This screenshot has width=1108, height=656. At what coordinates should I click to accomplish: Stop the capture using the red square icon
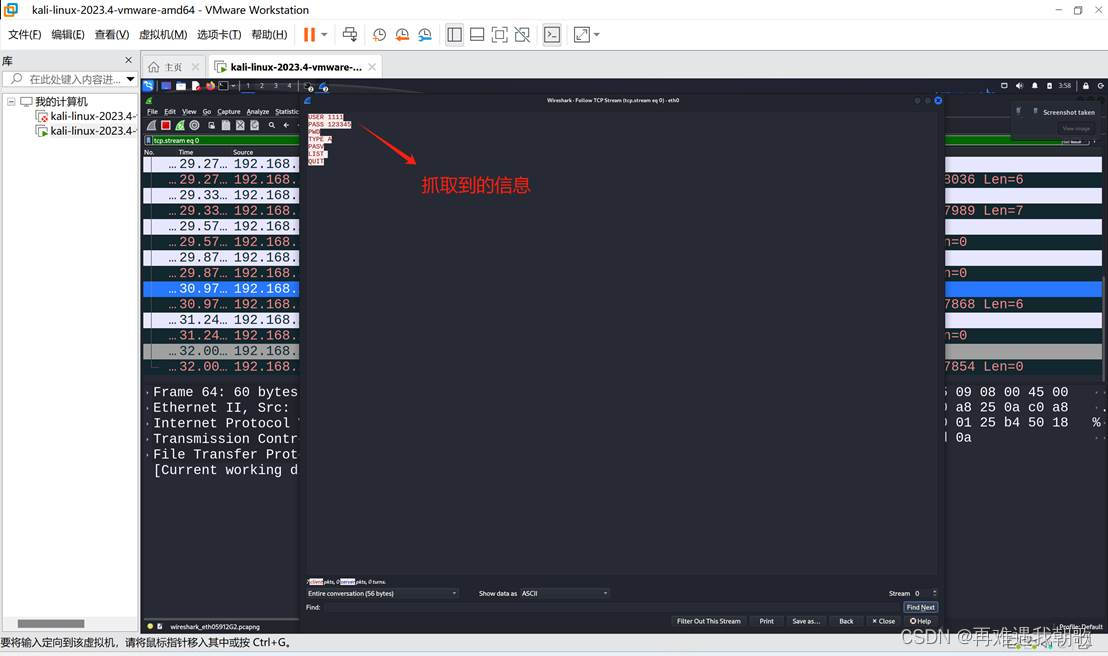[165, 125]
